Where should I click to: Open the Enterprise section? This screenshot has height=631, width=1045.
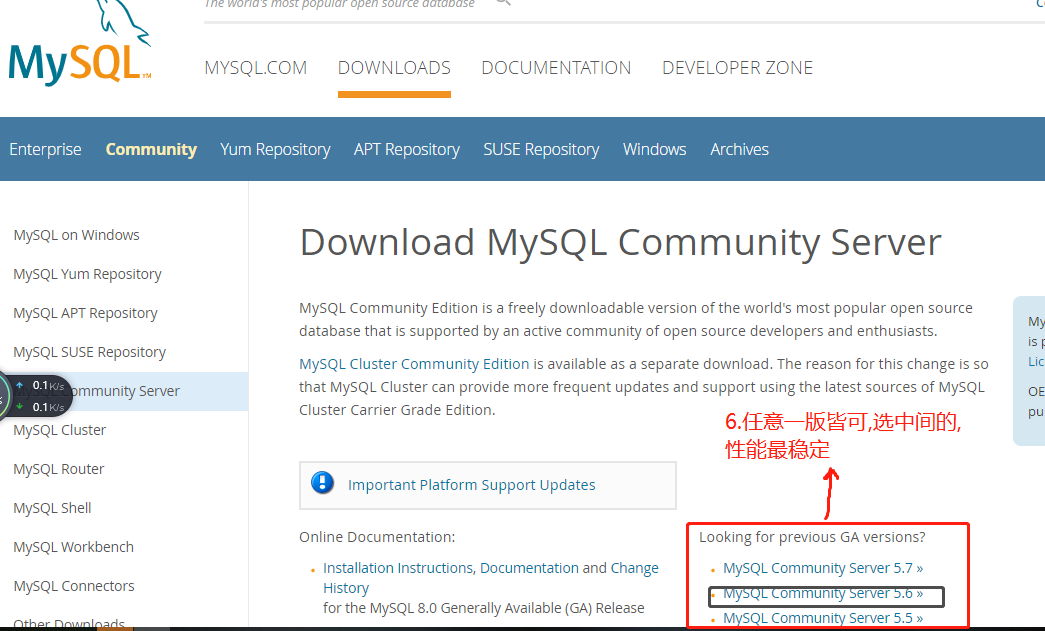coord(45,149)
